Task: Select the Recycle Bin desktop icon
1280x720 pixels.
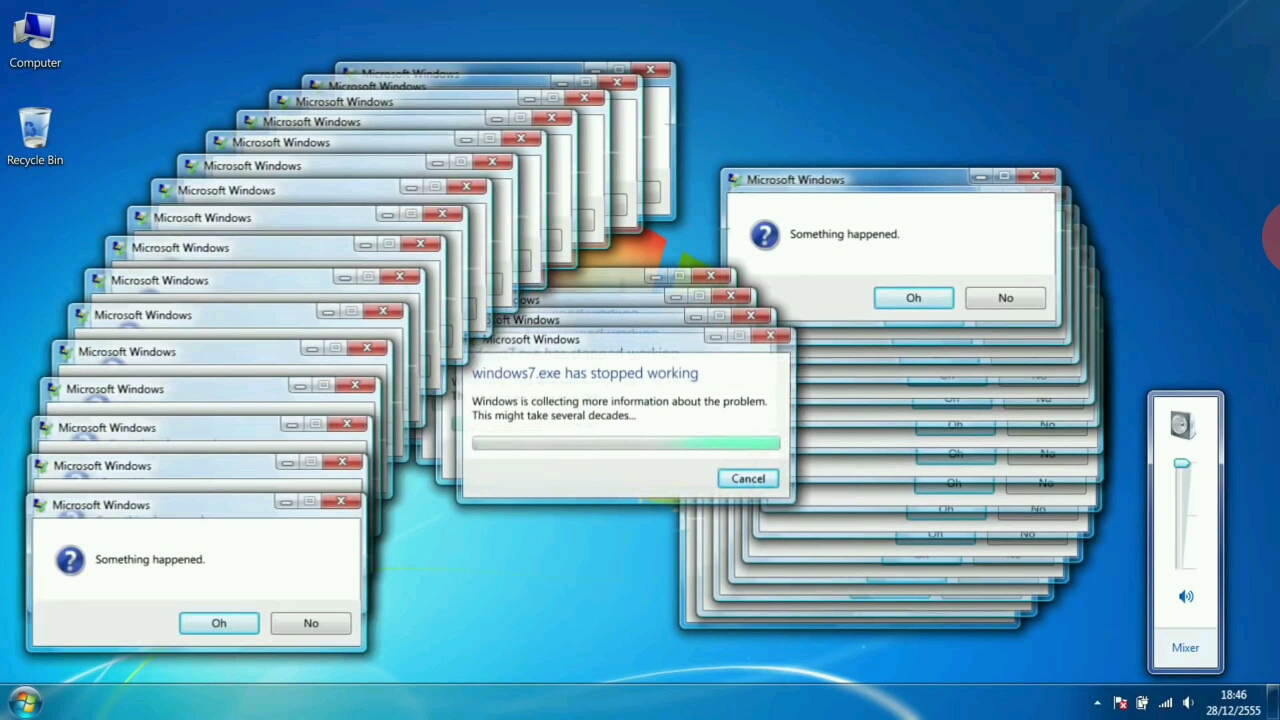Action: point(35,137)
